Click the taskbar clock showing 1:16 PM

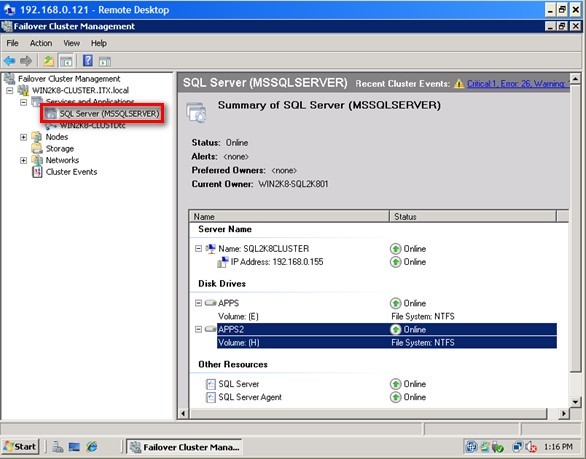click(x=558, y=447)
